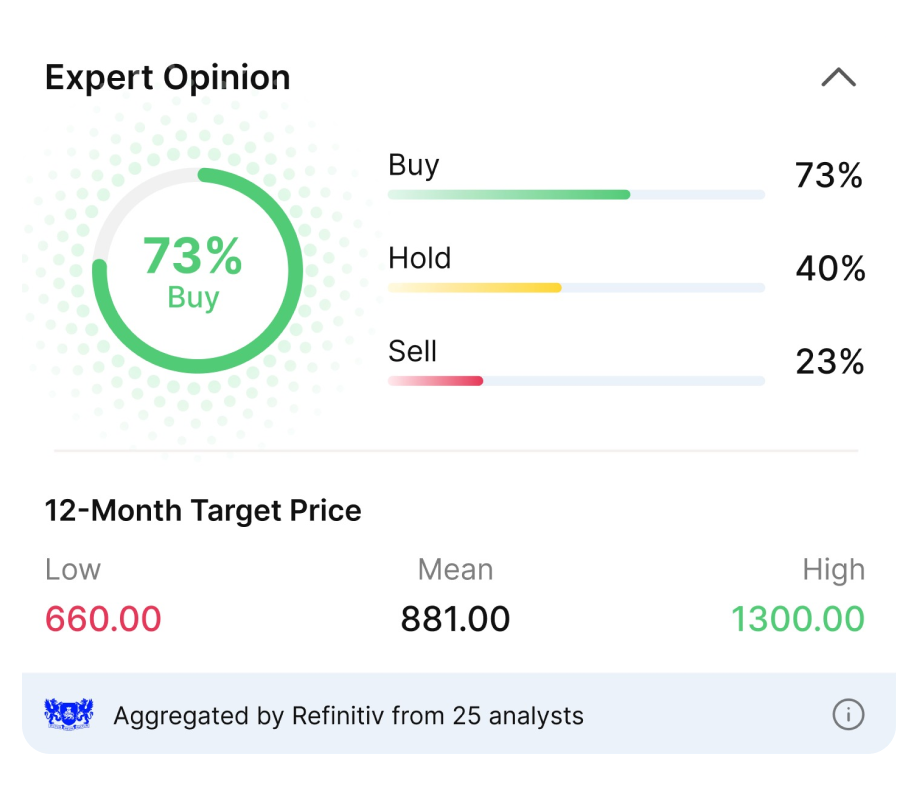Viewport: 918px width, 787px height.
Task: Click the Sell rating label
Action: [412, 351]
